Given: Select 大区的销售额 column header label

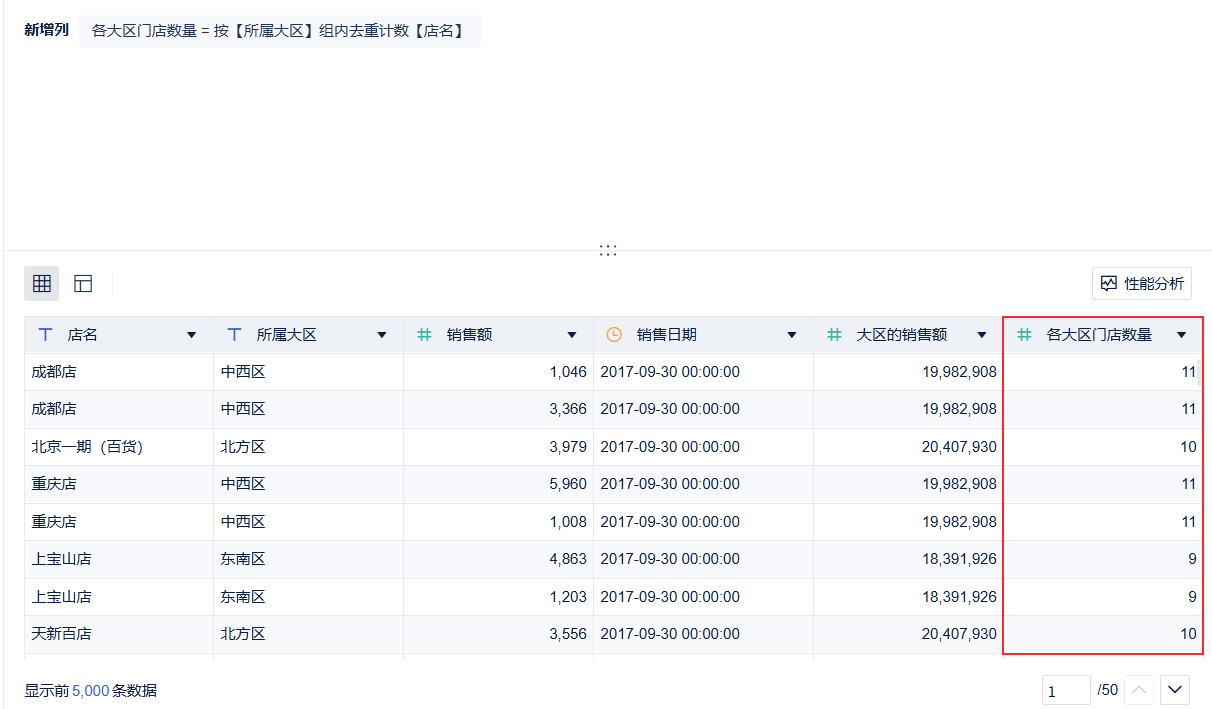Looking at the screenshot, I should [x=902, y=335].
